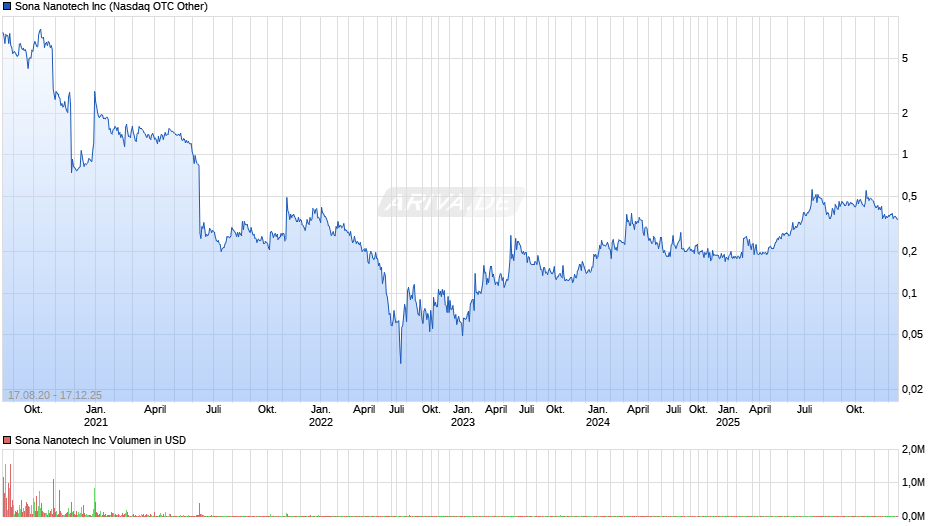Screen dimensions: 940x526
Task: Click the blue Sona Nanotech legend square
Action: click(x=7, y=7)
